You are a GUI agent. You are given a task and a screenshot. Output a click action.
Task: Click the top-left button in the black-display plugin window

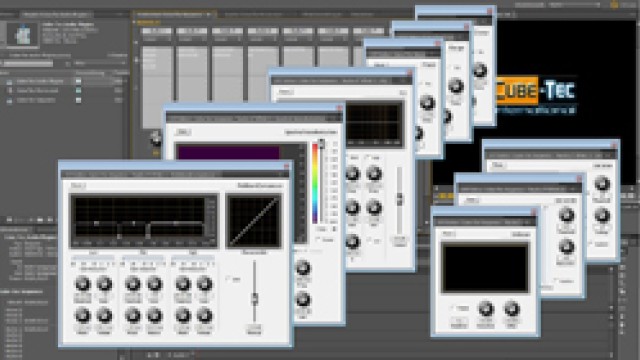click(449, 234)
